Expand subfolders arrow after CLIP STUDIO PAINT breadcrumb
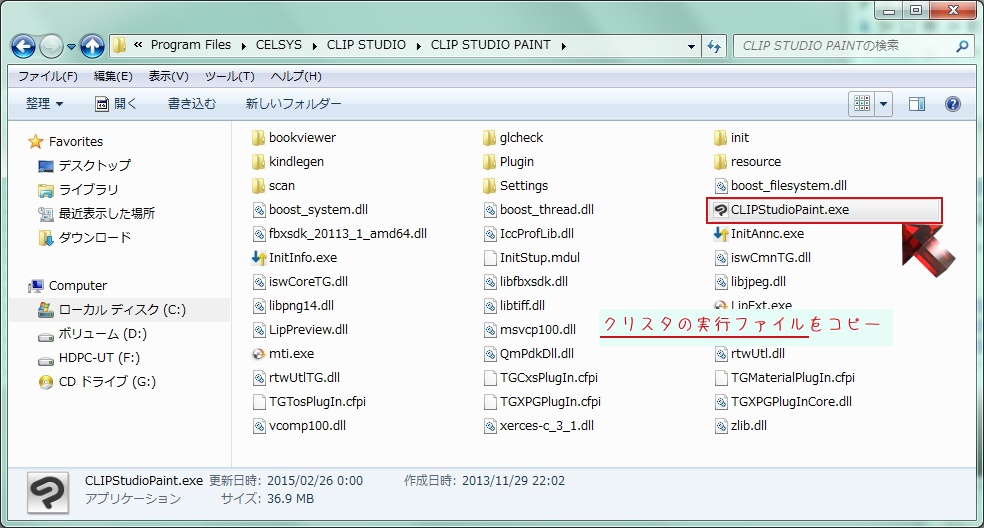 [x=564, y=46]
